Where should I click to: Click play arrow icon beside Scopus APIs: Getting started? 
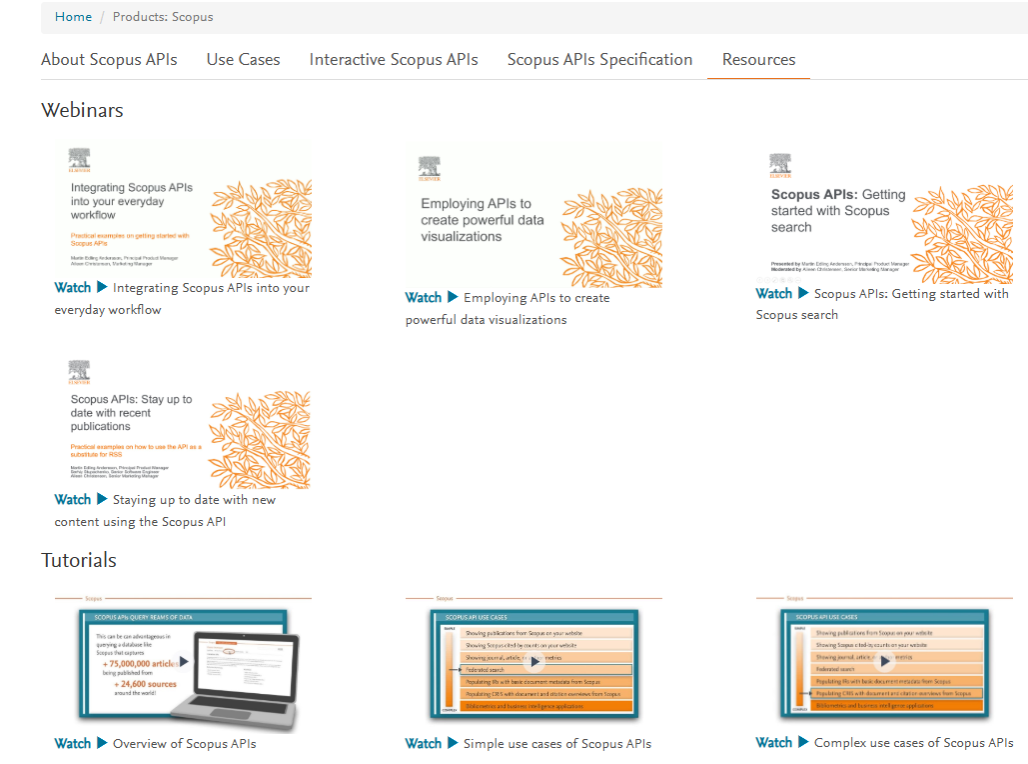point(803,293)
